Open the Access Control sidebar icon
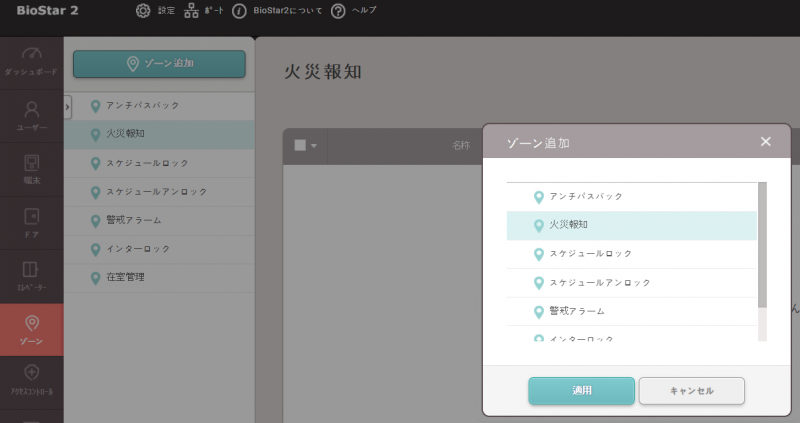 [x=31, y=380]
